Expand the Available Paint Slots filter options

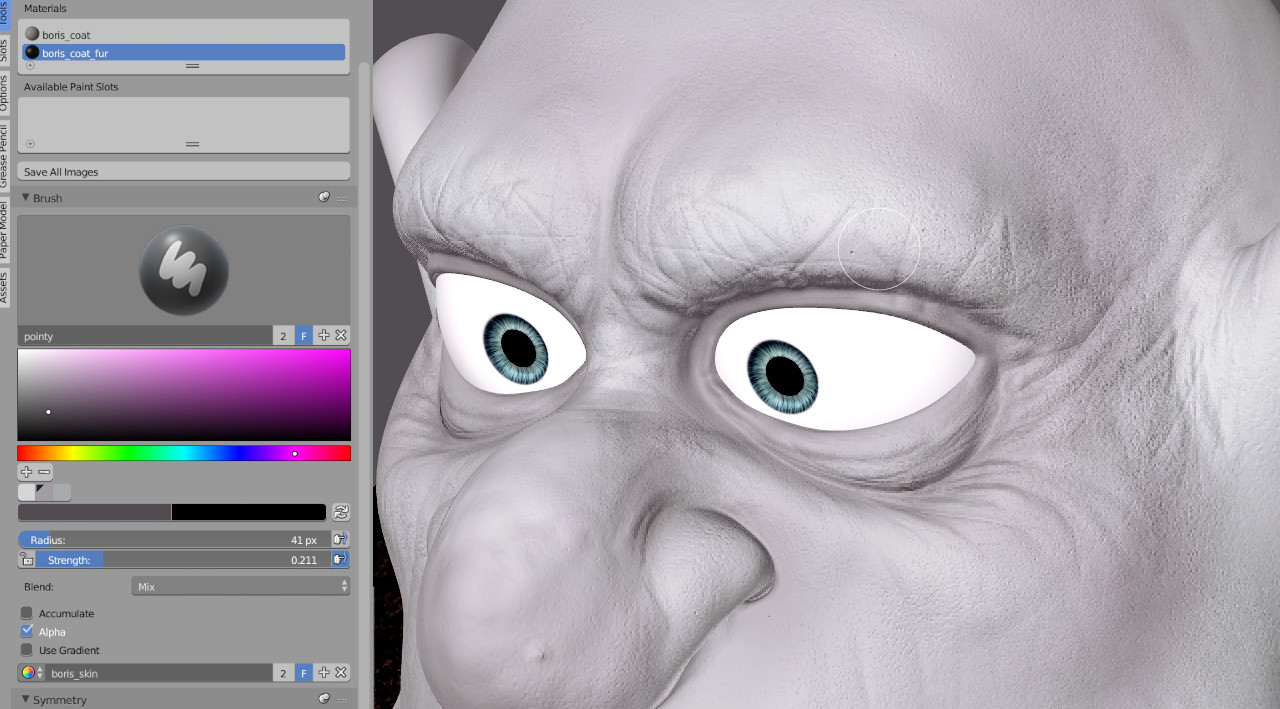[x=30, y=144]
